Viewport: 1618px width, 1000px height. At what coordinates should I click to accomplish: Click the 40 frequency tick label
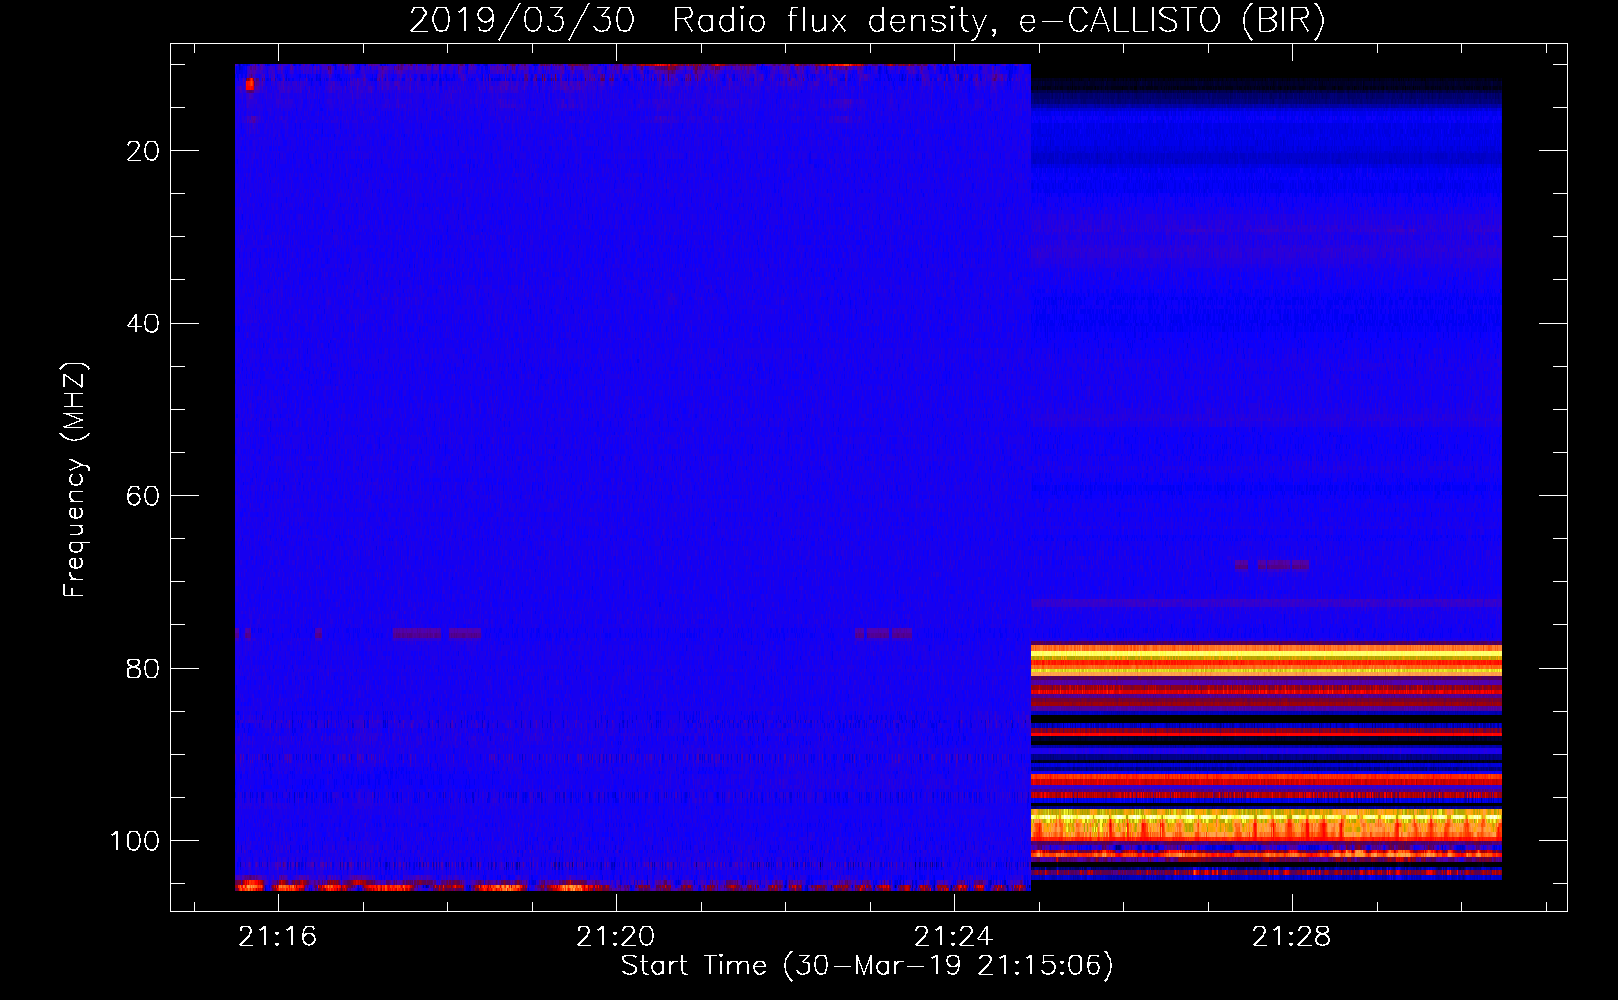pos(143,323)
